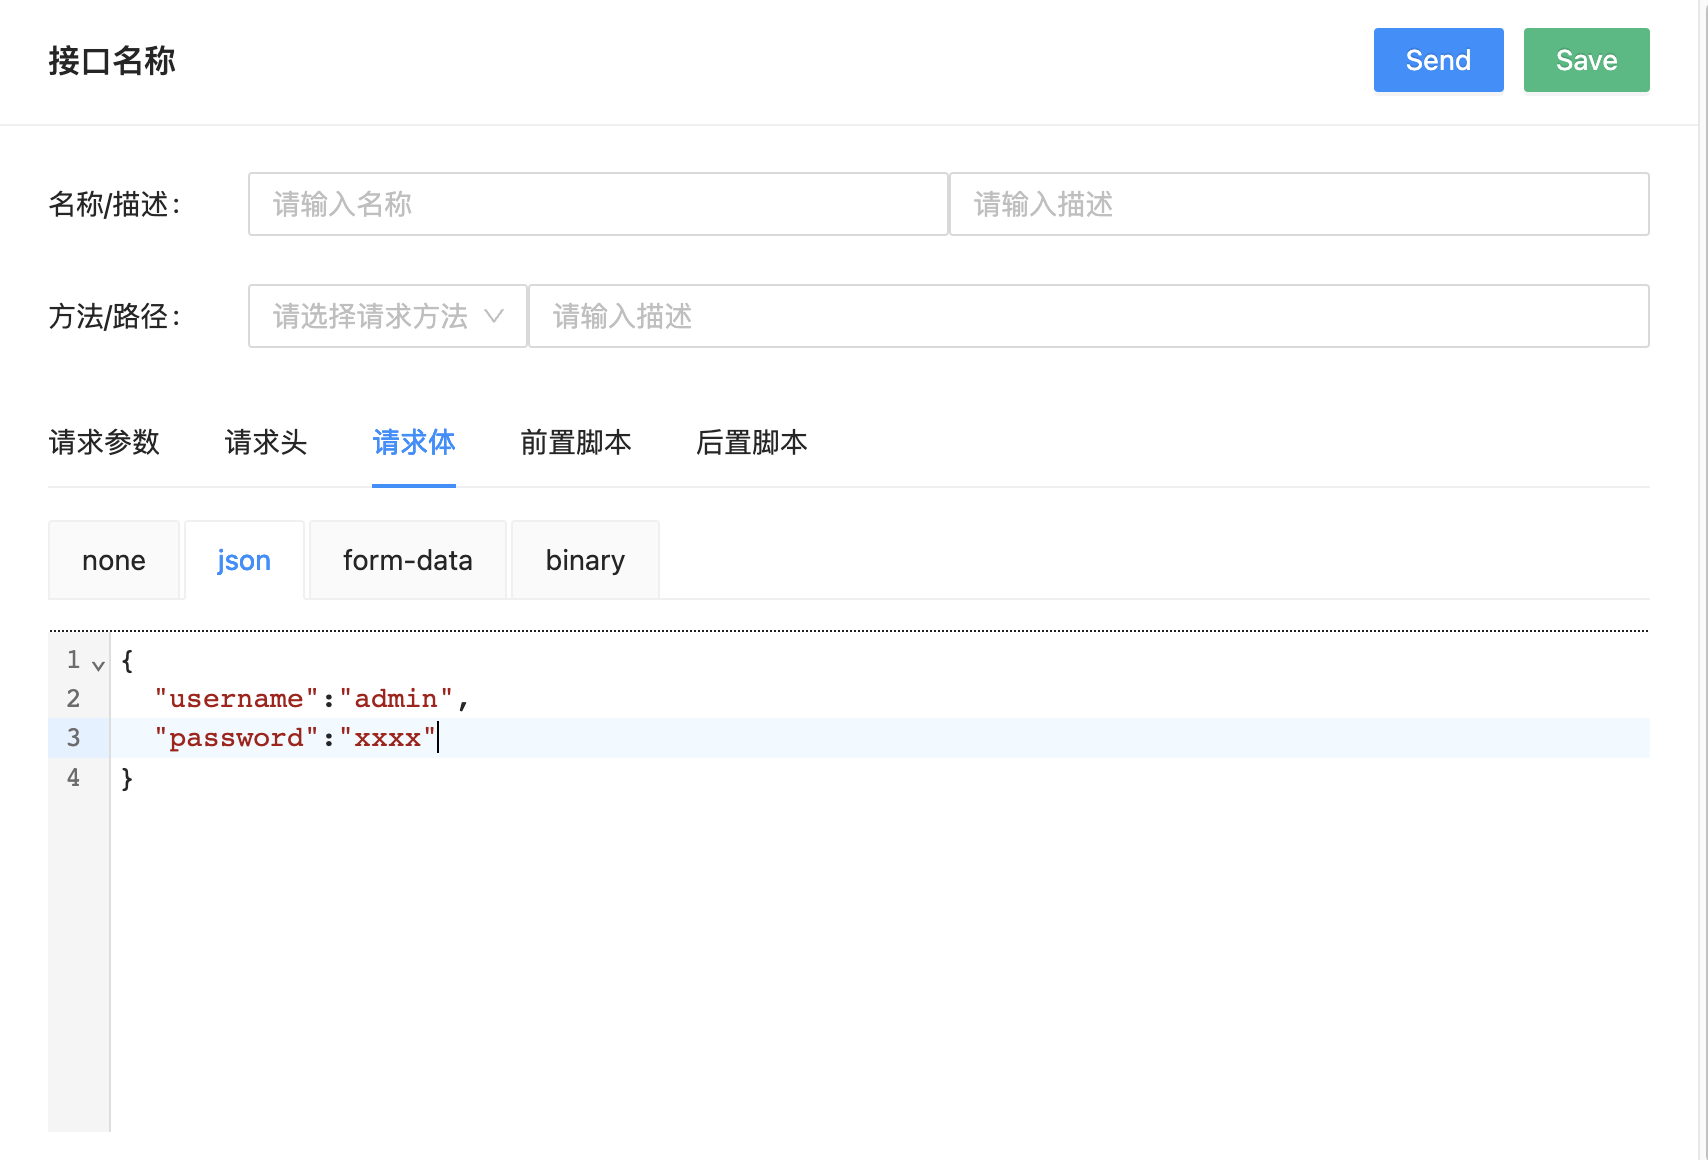The height and width of the screenshot is (1160, 1708).
Task: Click the "admin" value in the editor
Action: [396, 698]
